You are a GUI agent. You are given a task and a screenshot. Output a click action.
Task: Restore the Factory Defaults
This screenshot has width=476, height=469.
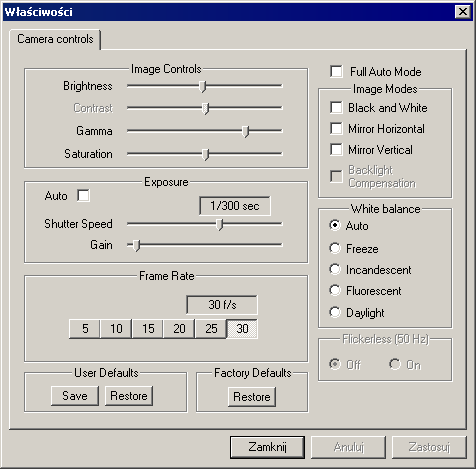coord(252,397)
